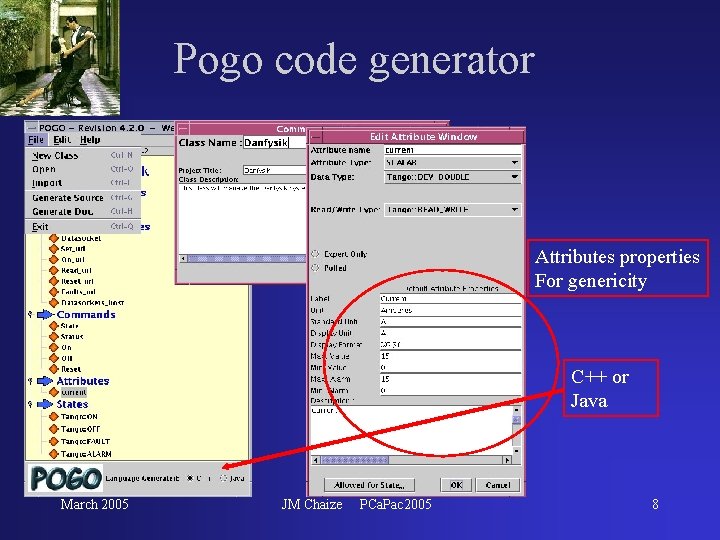The width and height of the screenshot is (720, 540).
Task: Collapse the Attributes tree node
Action: [x=30, y=381]
